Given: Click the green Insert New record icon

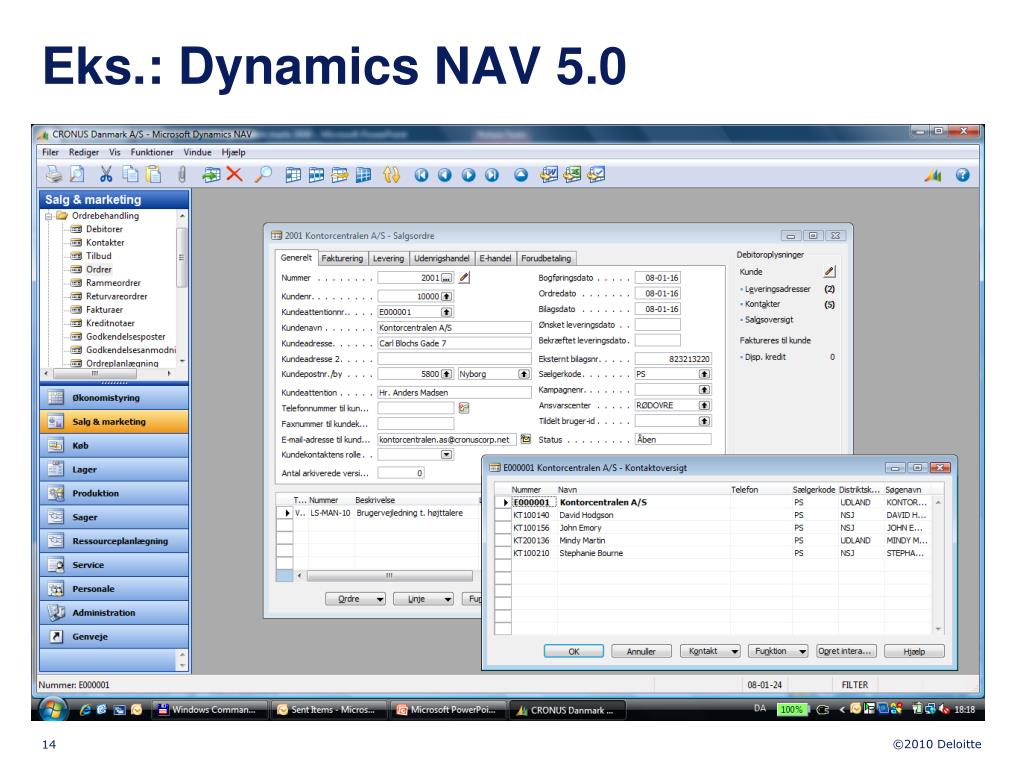Looking at the screenshot, I should point(211,174).
